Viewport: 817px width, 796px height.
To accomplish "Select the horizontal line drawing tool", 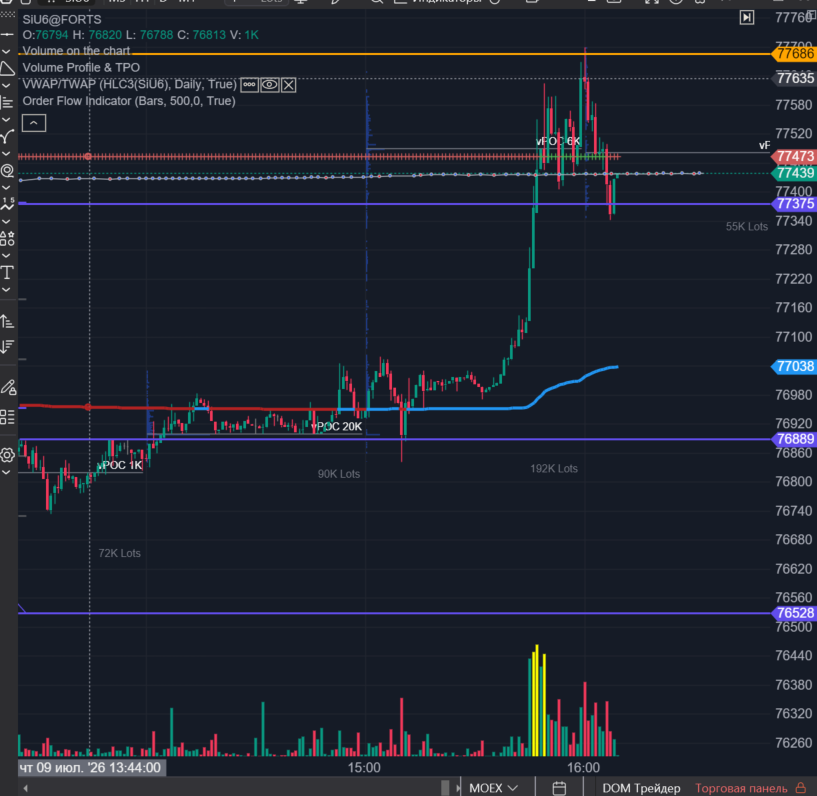I will [7, 34].
